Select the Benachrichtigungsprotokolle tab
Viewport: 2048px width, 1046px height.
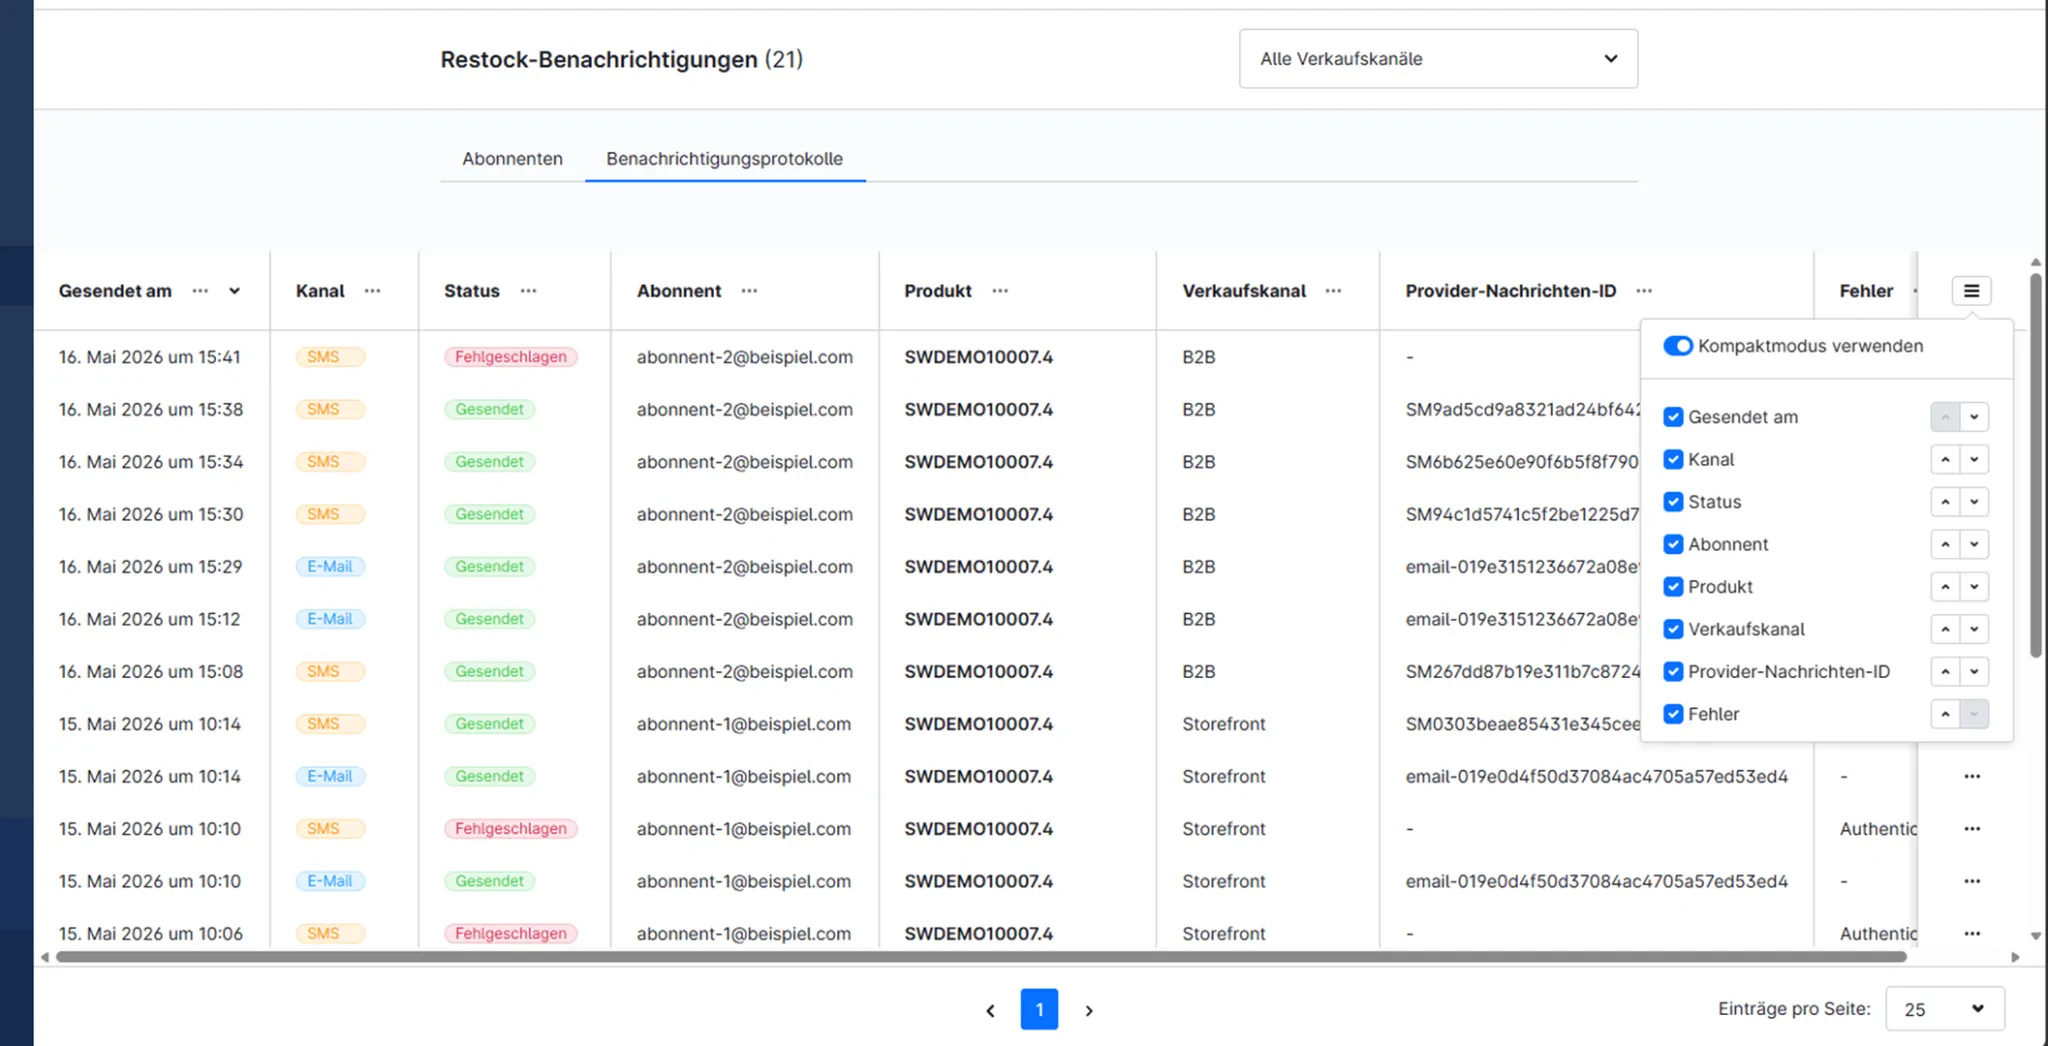click(x=725, y=158)
